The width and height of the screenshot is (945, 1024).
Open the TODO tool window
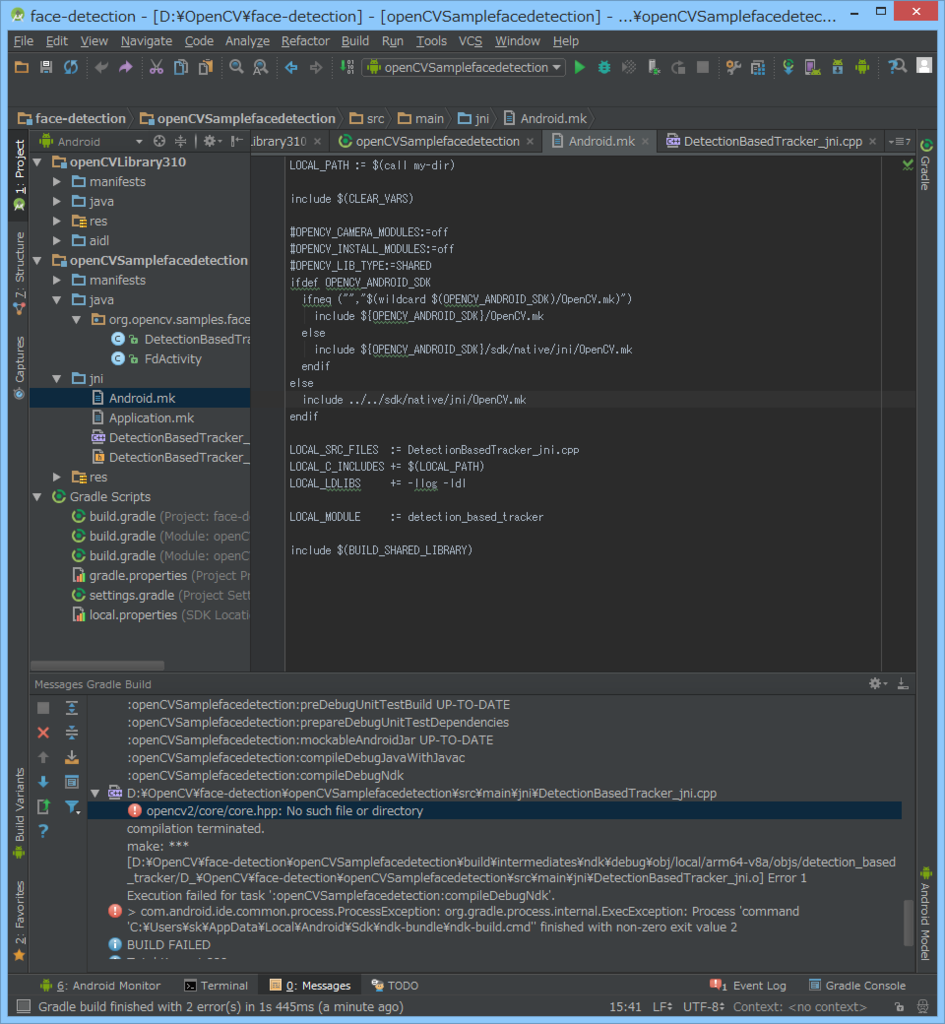point(395,985)
